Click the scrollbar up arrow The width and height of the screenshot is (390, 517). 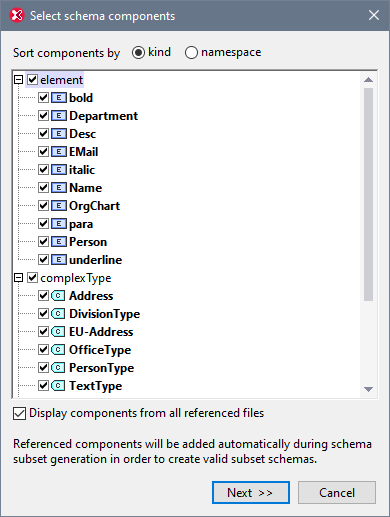tap(368, 80)
